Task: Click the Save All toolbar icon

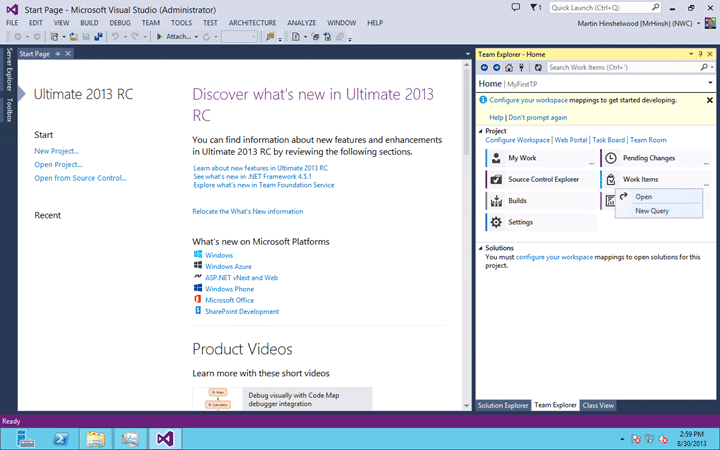Action: coord(98,37)
